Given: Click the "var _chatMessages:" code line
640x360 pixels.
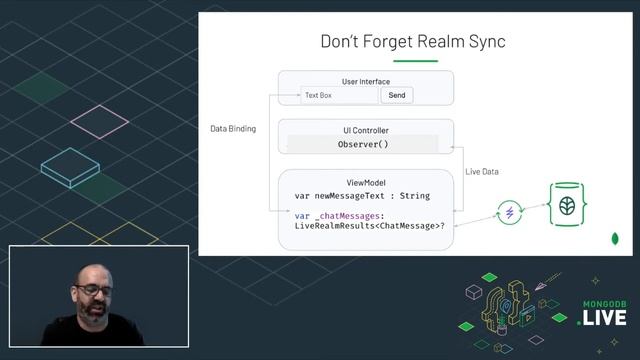Looking at the screenshot, I should [x=340, y=216].
